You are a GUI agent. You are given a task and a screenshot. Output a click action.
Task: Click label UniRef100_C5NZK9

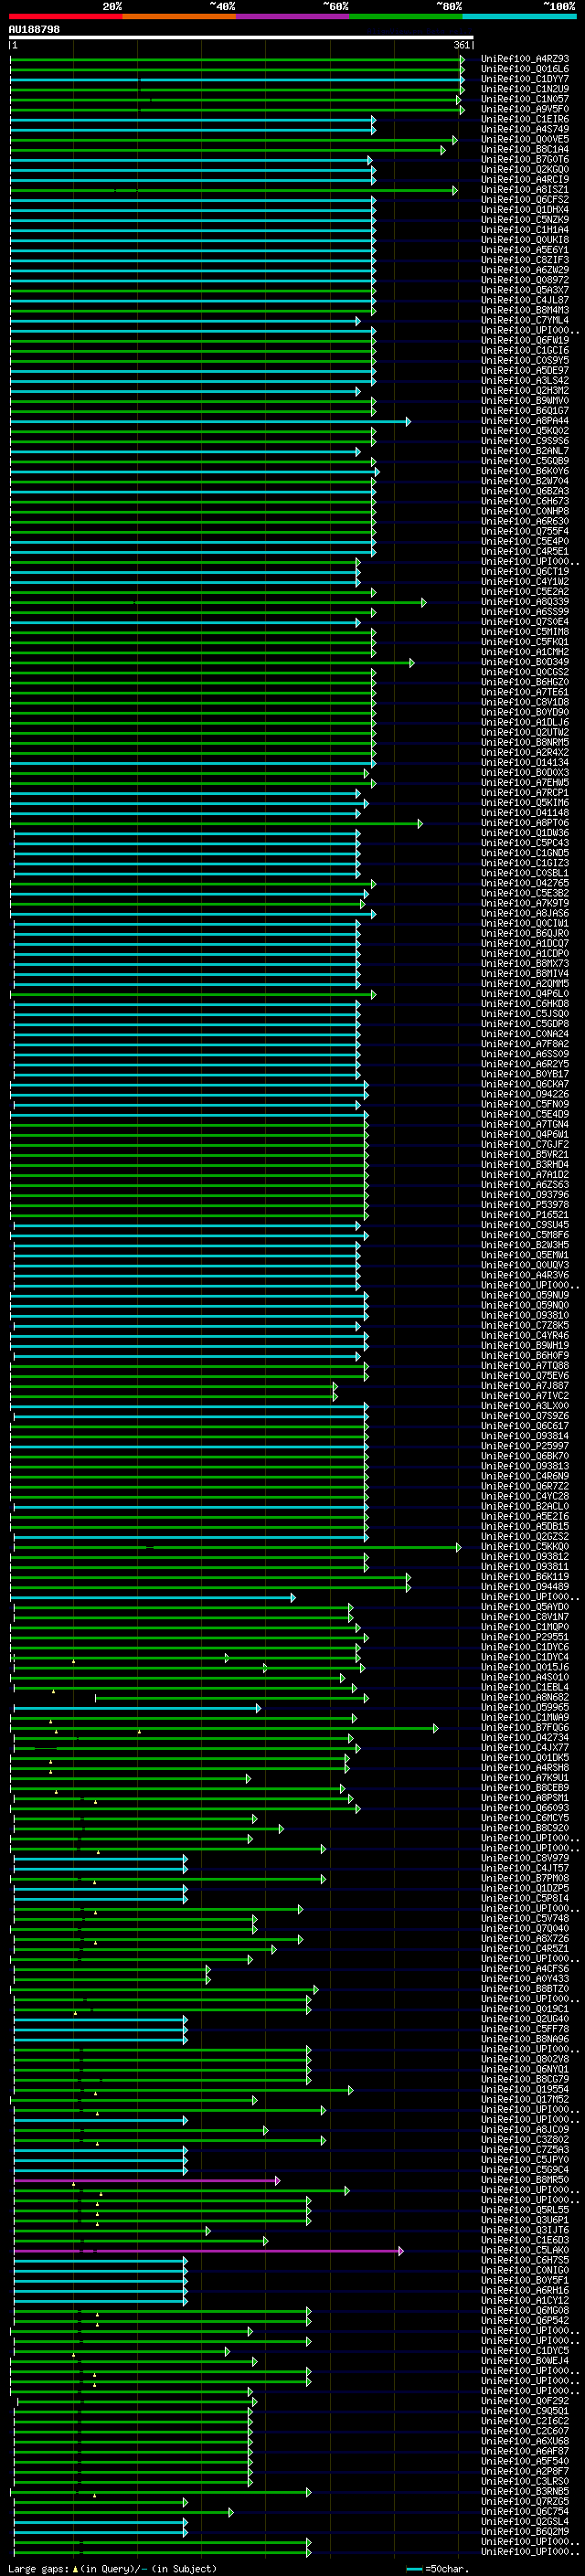tap(525, 220)
